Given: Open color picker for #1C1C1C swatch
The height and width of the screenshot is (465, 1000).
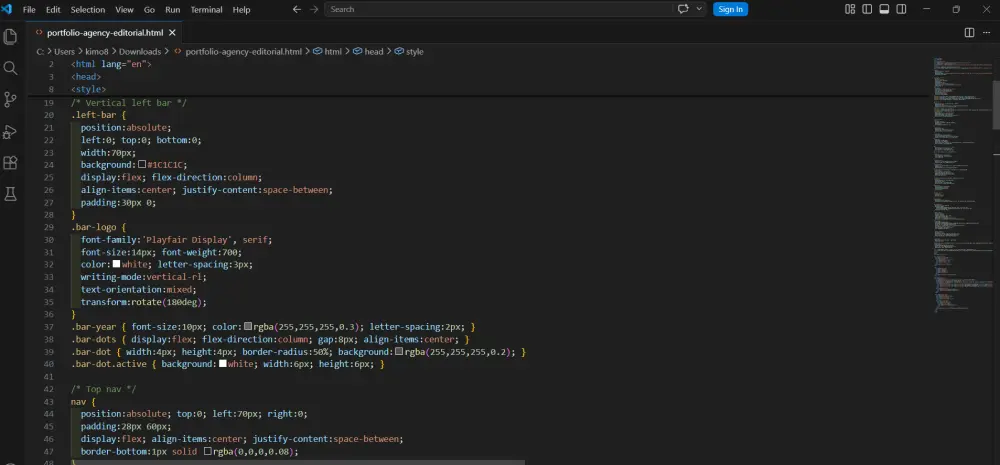Looking at the screenshot, I should coord(142,165).
